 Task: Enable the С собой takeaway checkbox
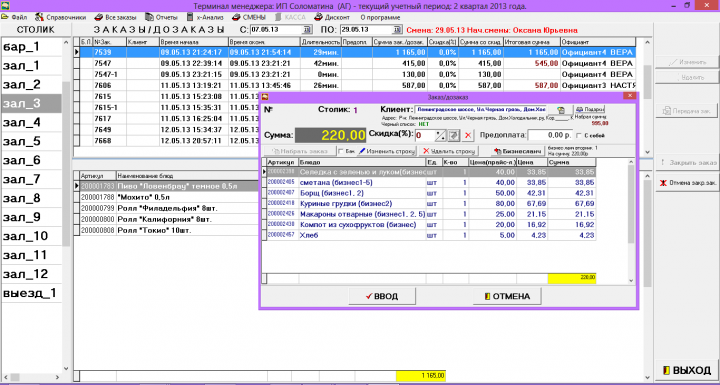click(x=579, y=136)
